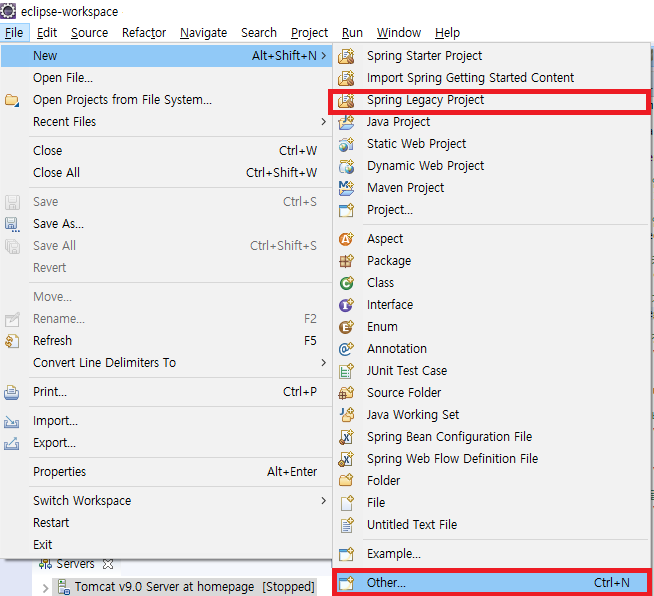Open the Source menu
The width and height of the screenshot is (654, 596).
tap(89, 33)
